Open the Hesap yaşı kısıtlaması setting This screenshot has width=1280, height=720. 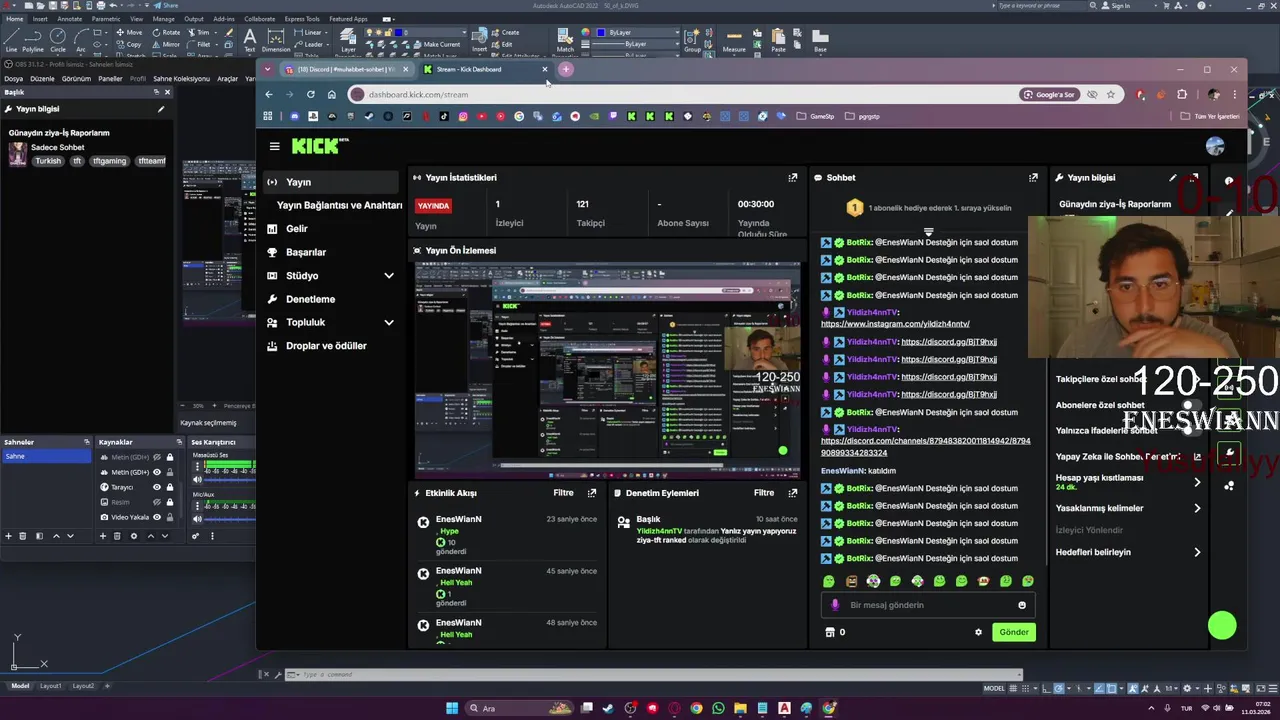1129,482
